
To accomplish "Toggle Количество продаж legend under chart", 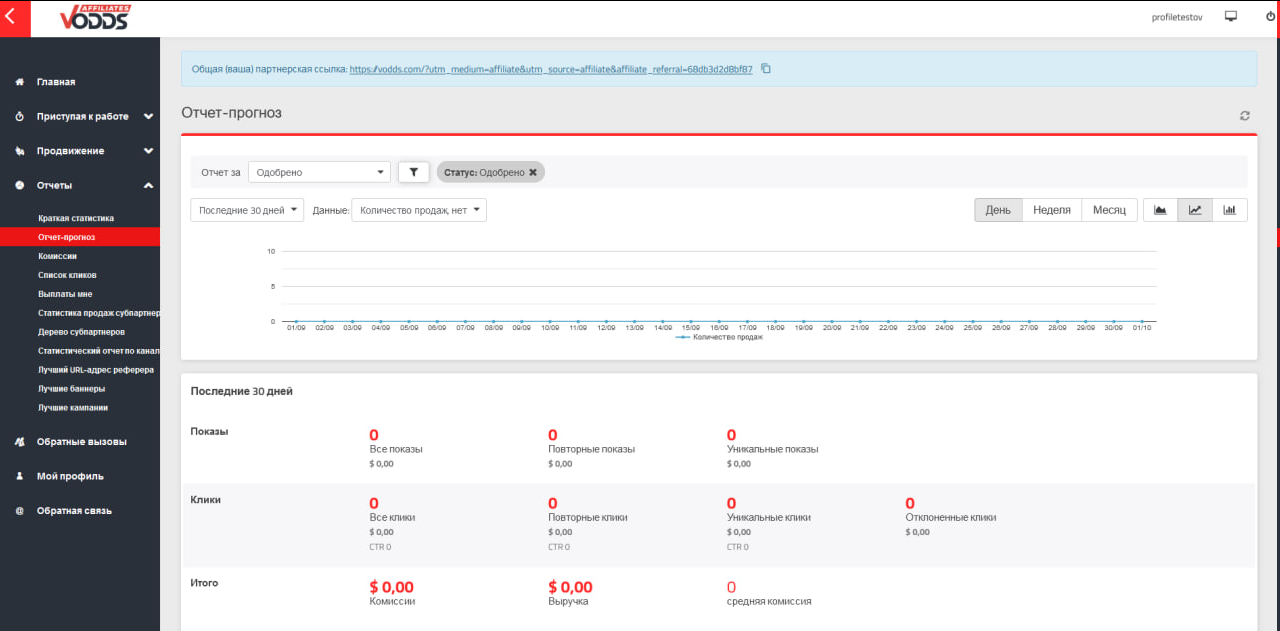I will point(718,338).
